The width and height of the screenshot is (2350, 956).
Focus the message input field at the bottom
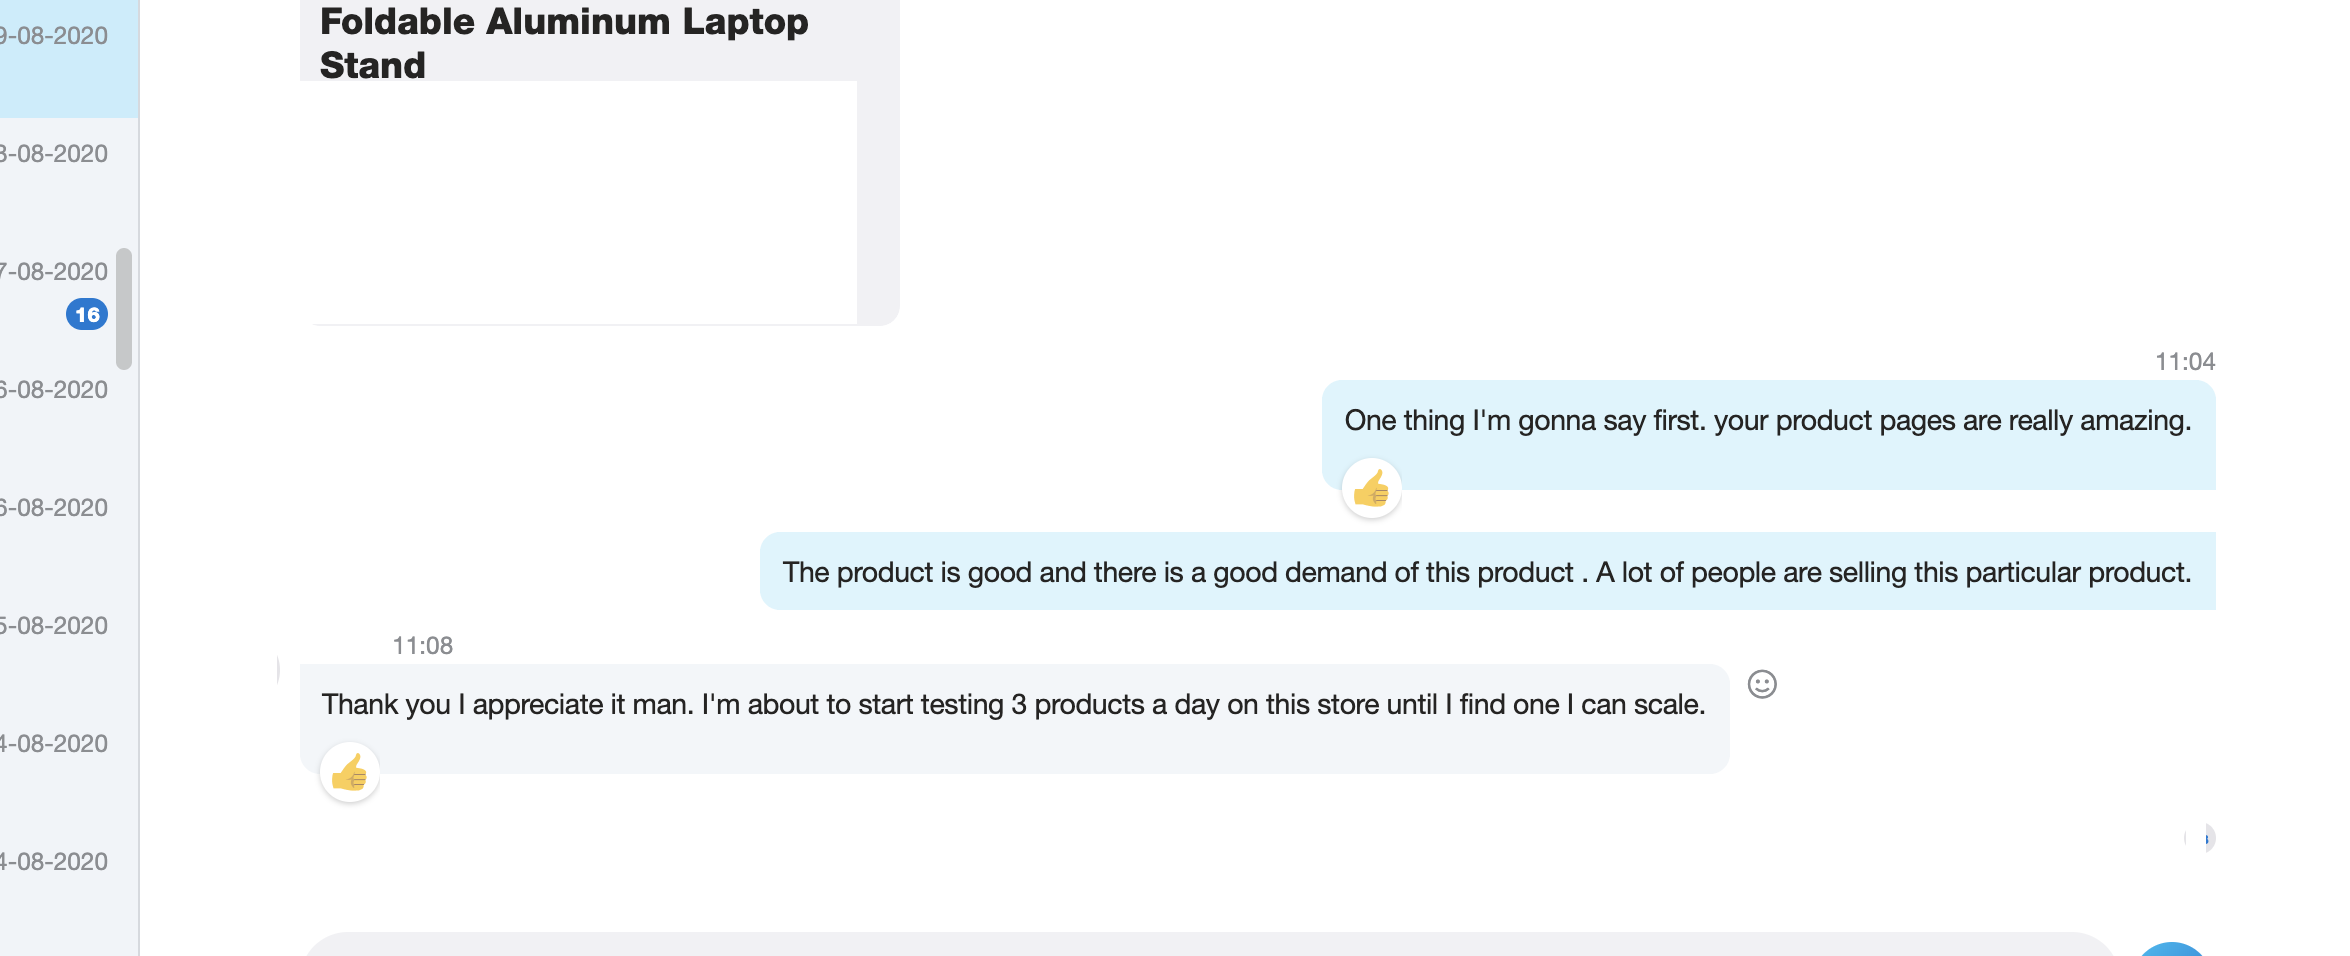click(1208, 945)
